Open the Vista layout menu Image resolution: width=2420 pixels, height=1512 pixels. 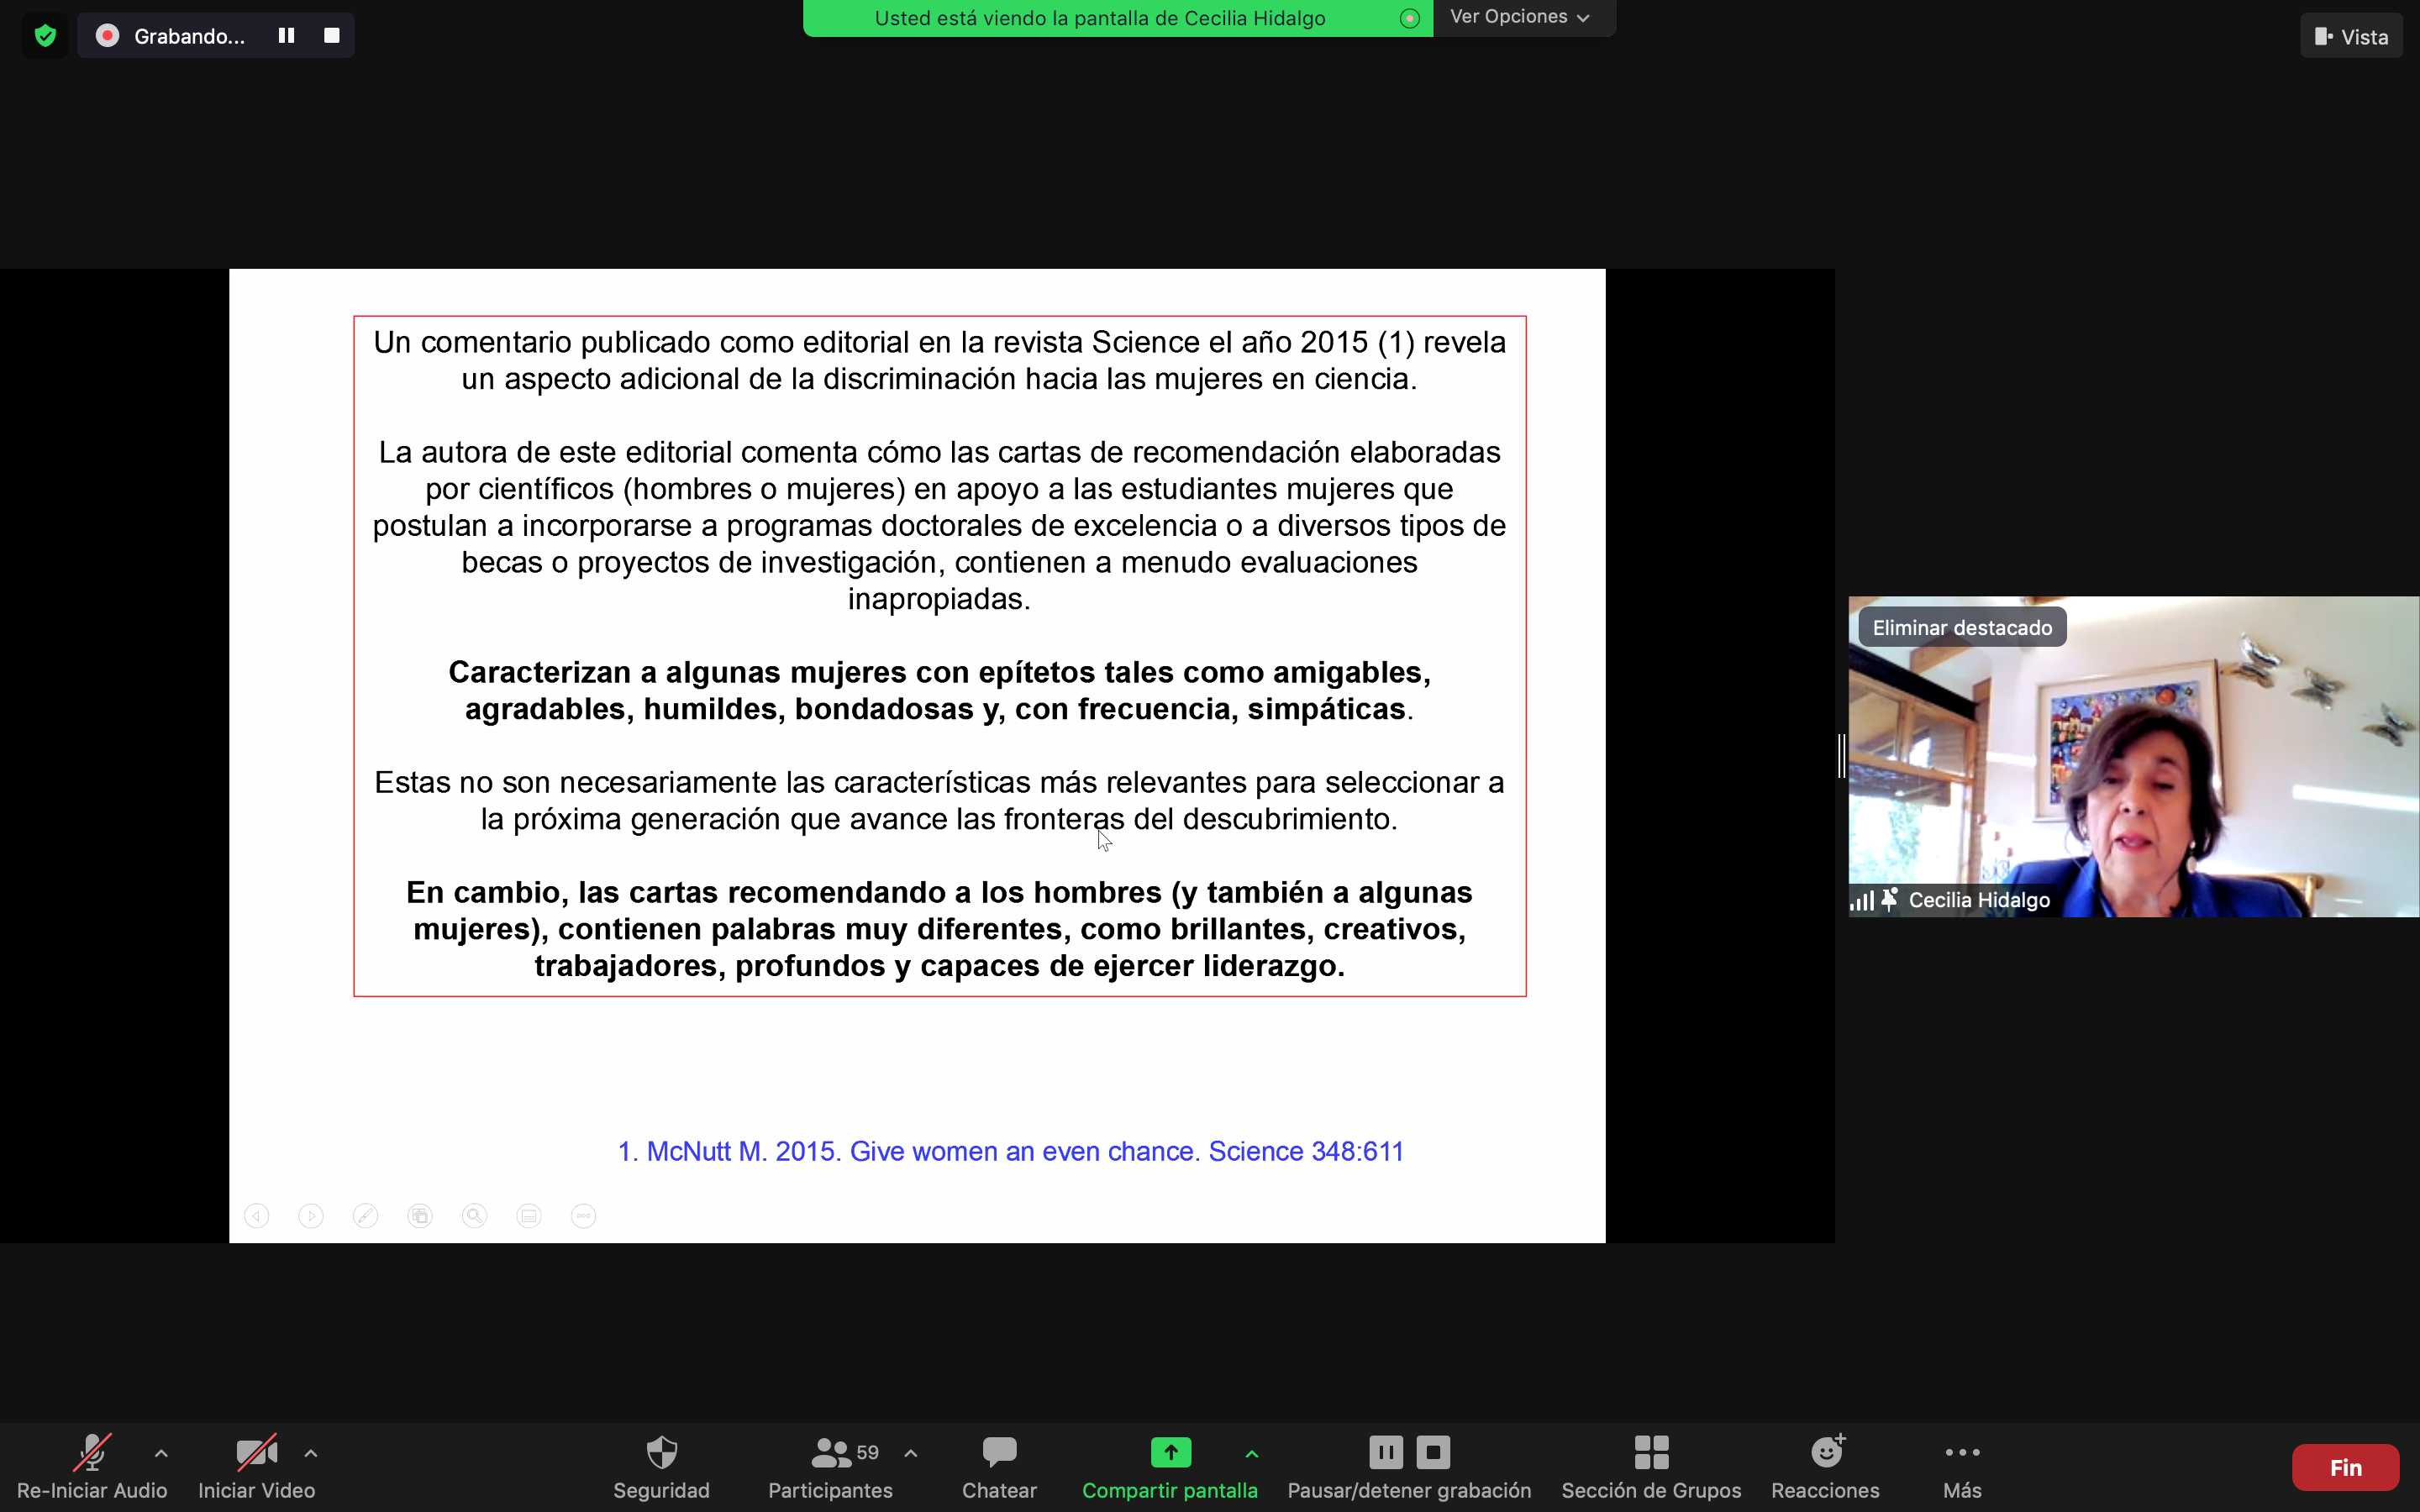[x=2350, y=37]
